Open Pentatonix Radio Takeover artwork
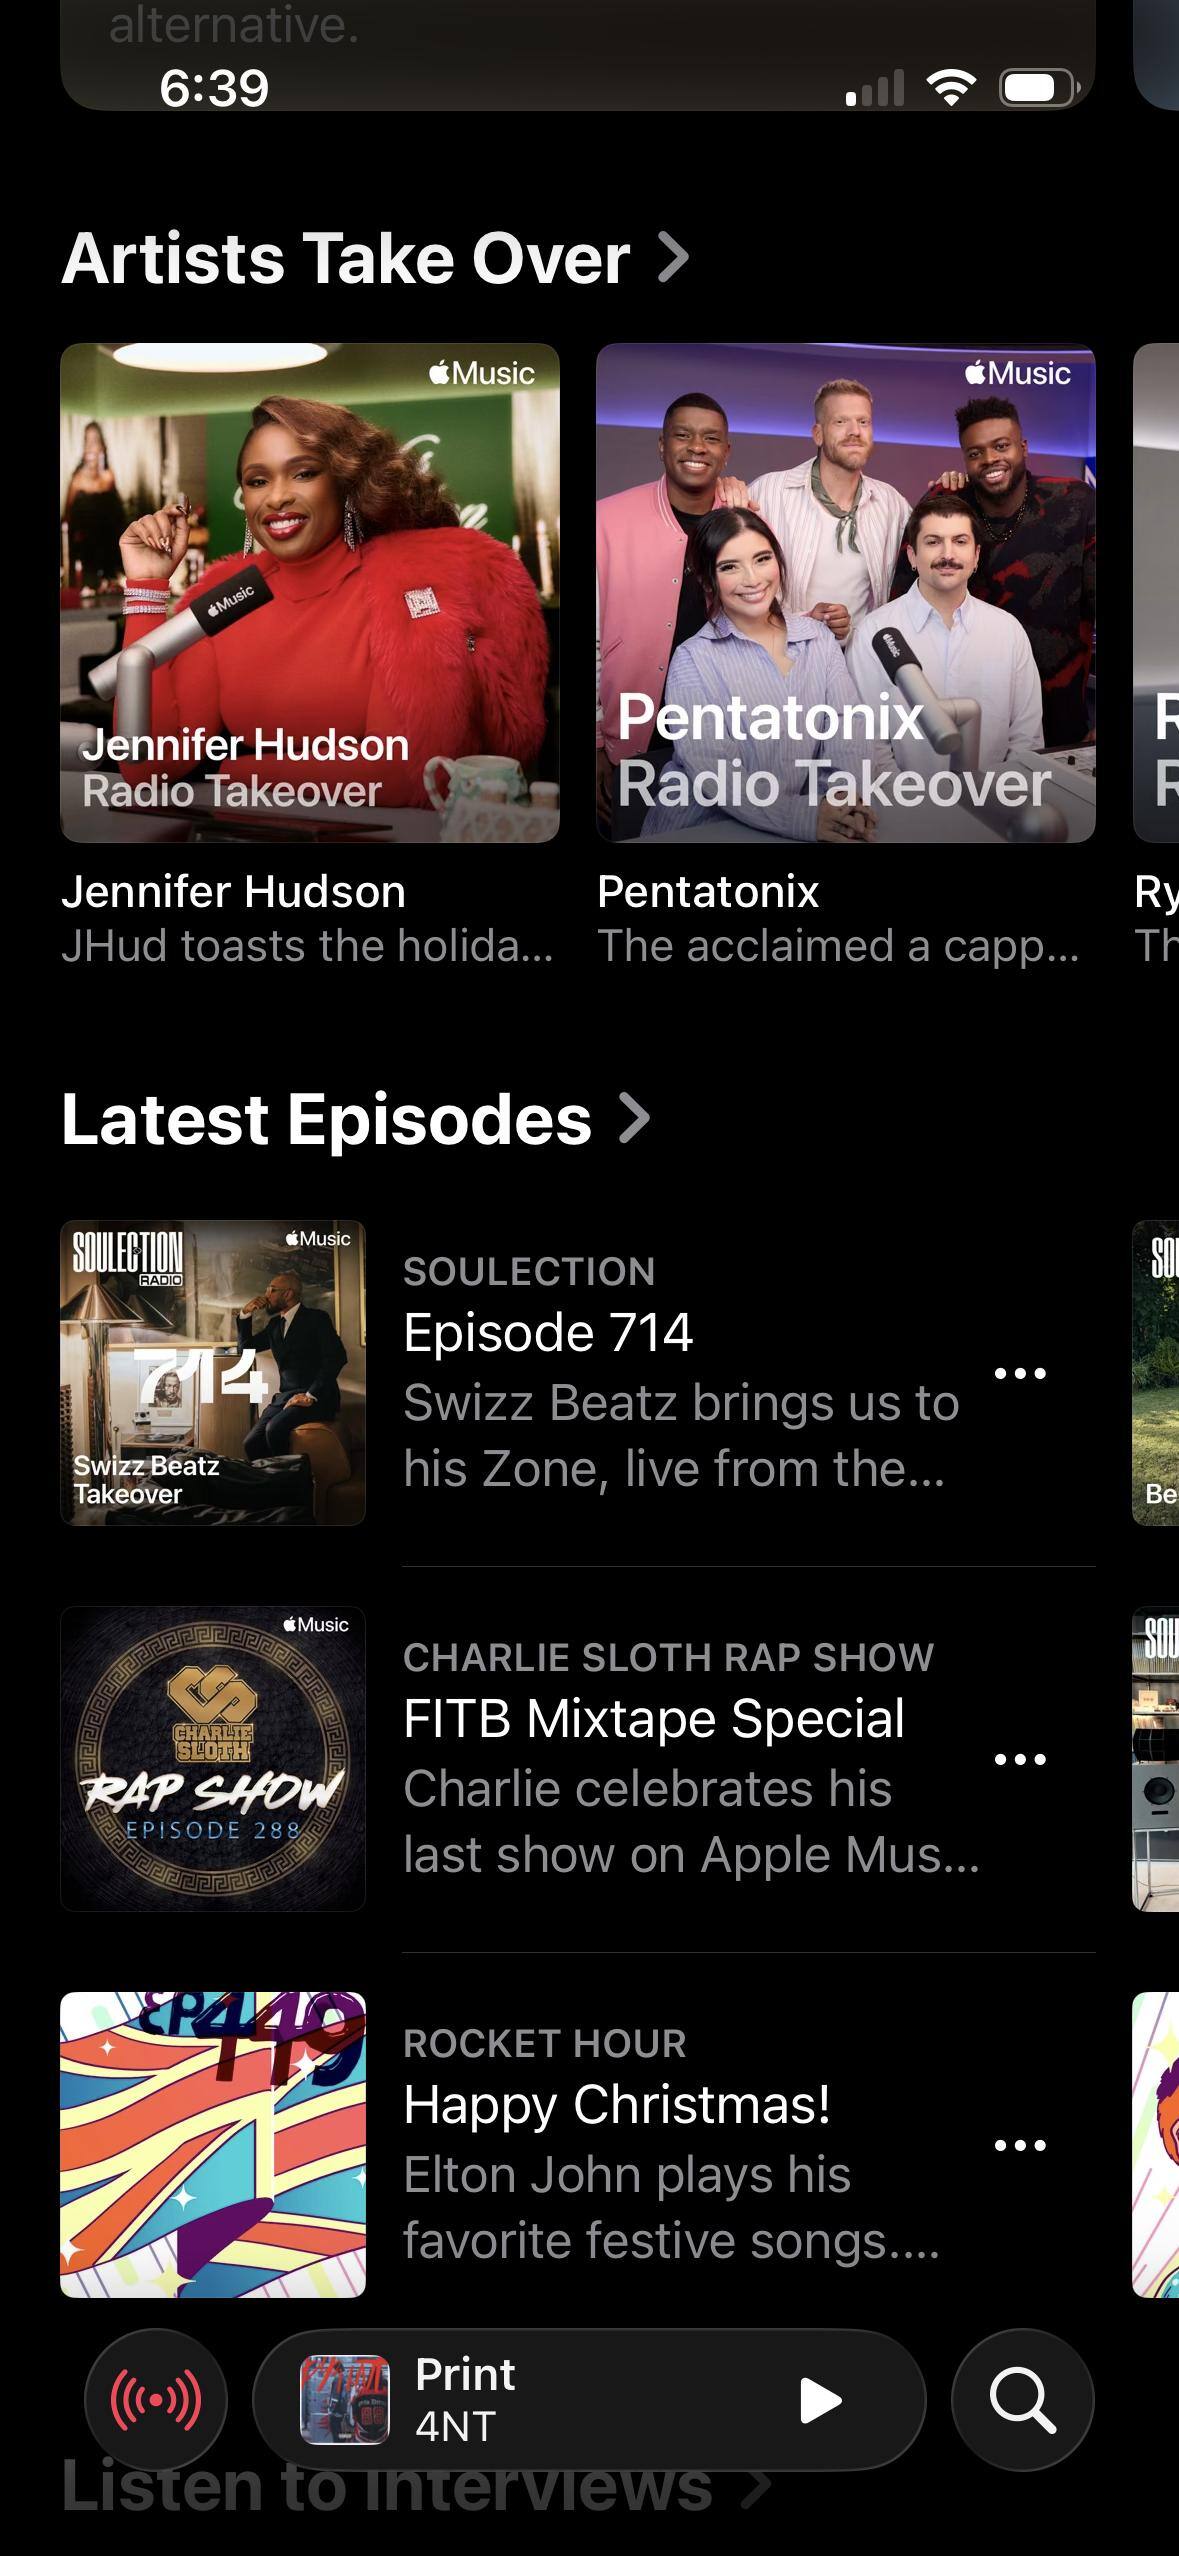The height and width of the screenshot is (2556, 1179). pyautogui.click(x=846, y=593)
